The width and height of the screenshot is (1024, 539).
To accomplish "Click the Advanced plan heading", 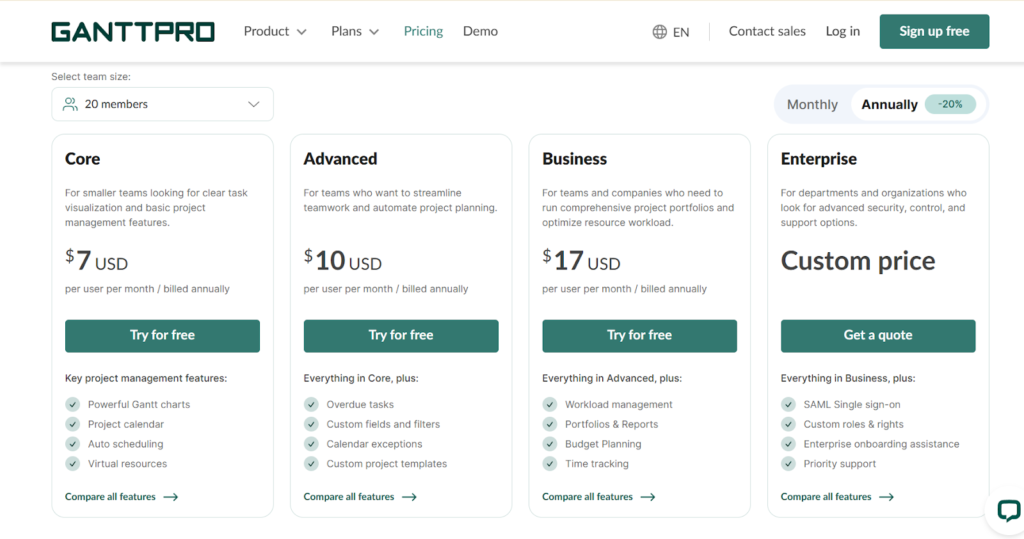I will pos(340,159).
